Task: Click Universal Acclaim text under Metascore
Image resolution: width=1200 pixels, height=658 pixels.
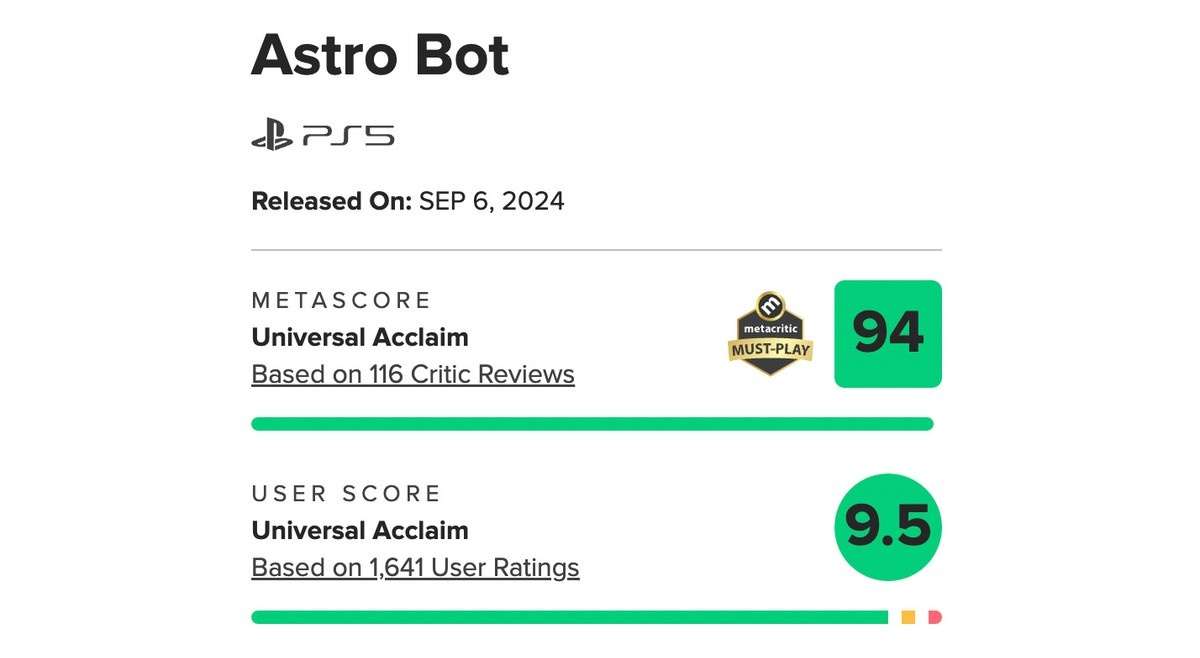Action: (x=360, y=337)
